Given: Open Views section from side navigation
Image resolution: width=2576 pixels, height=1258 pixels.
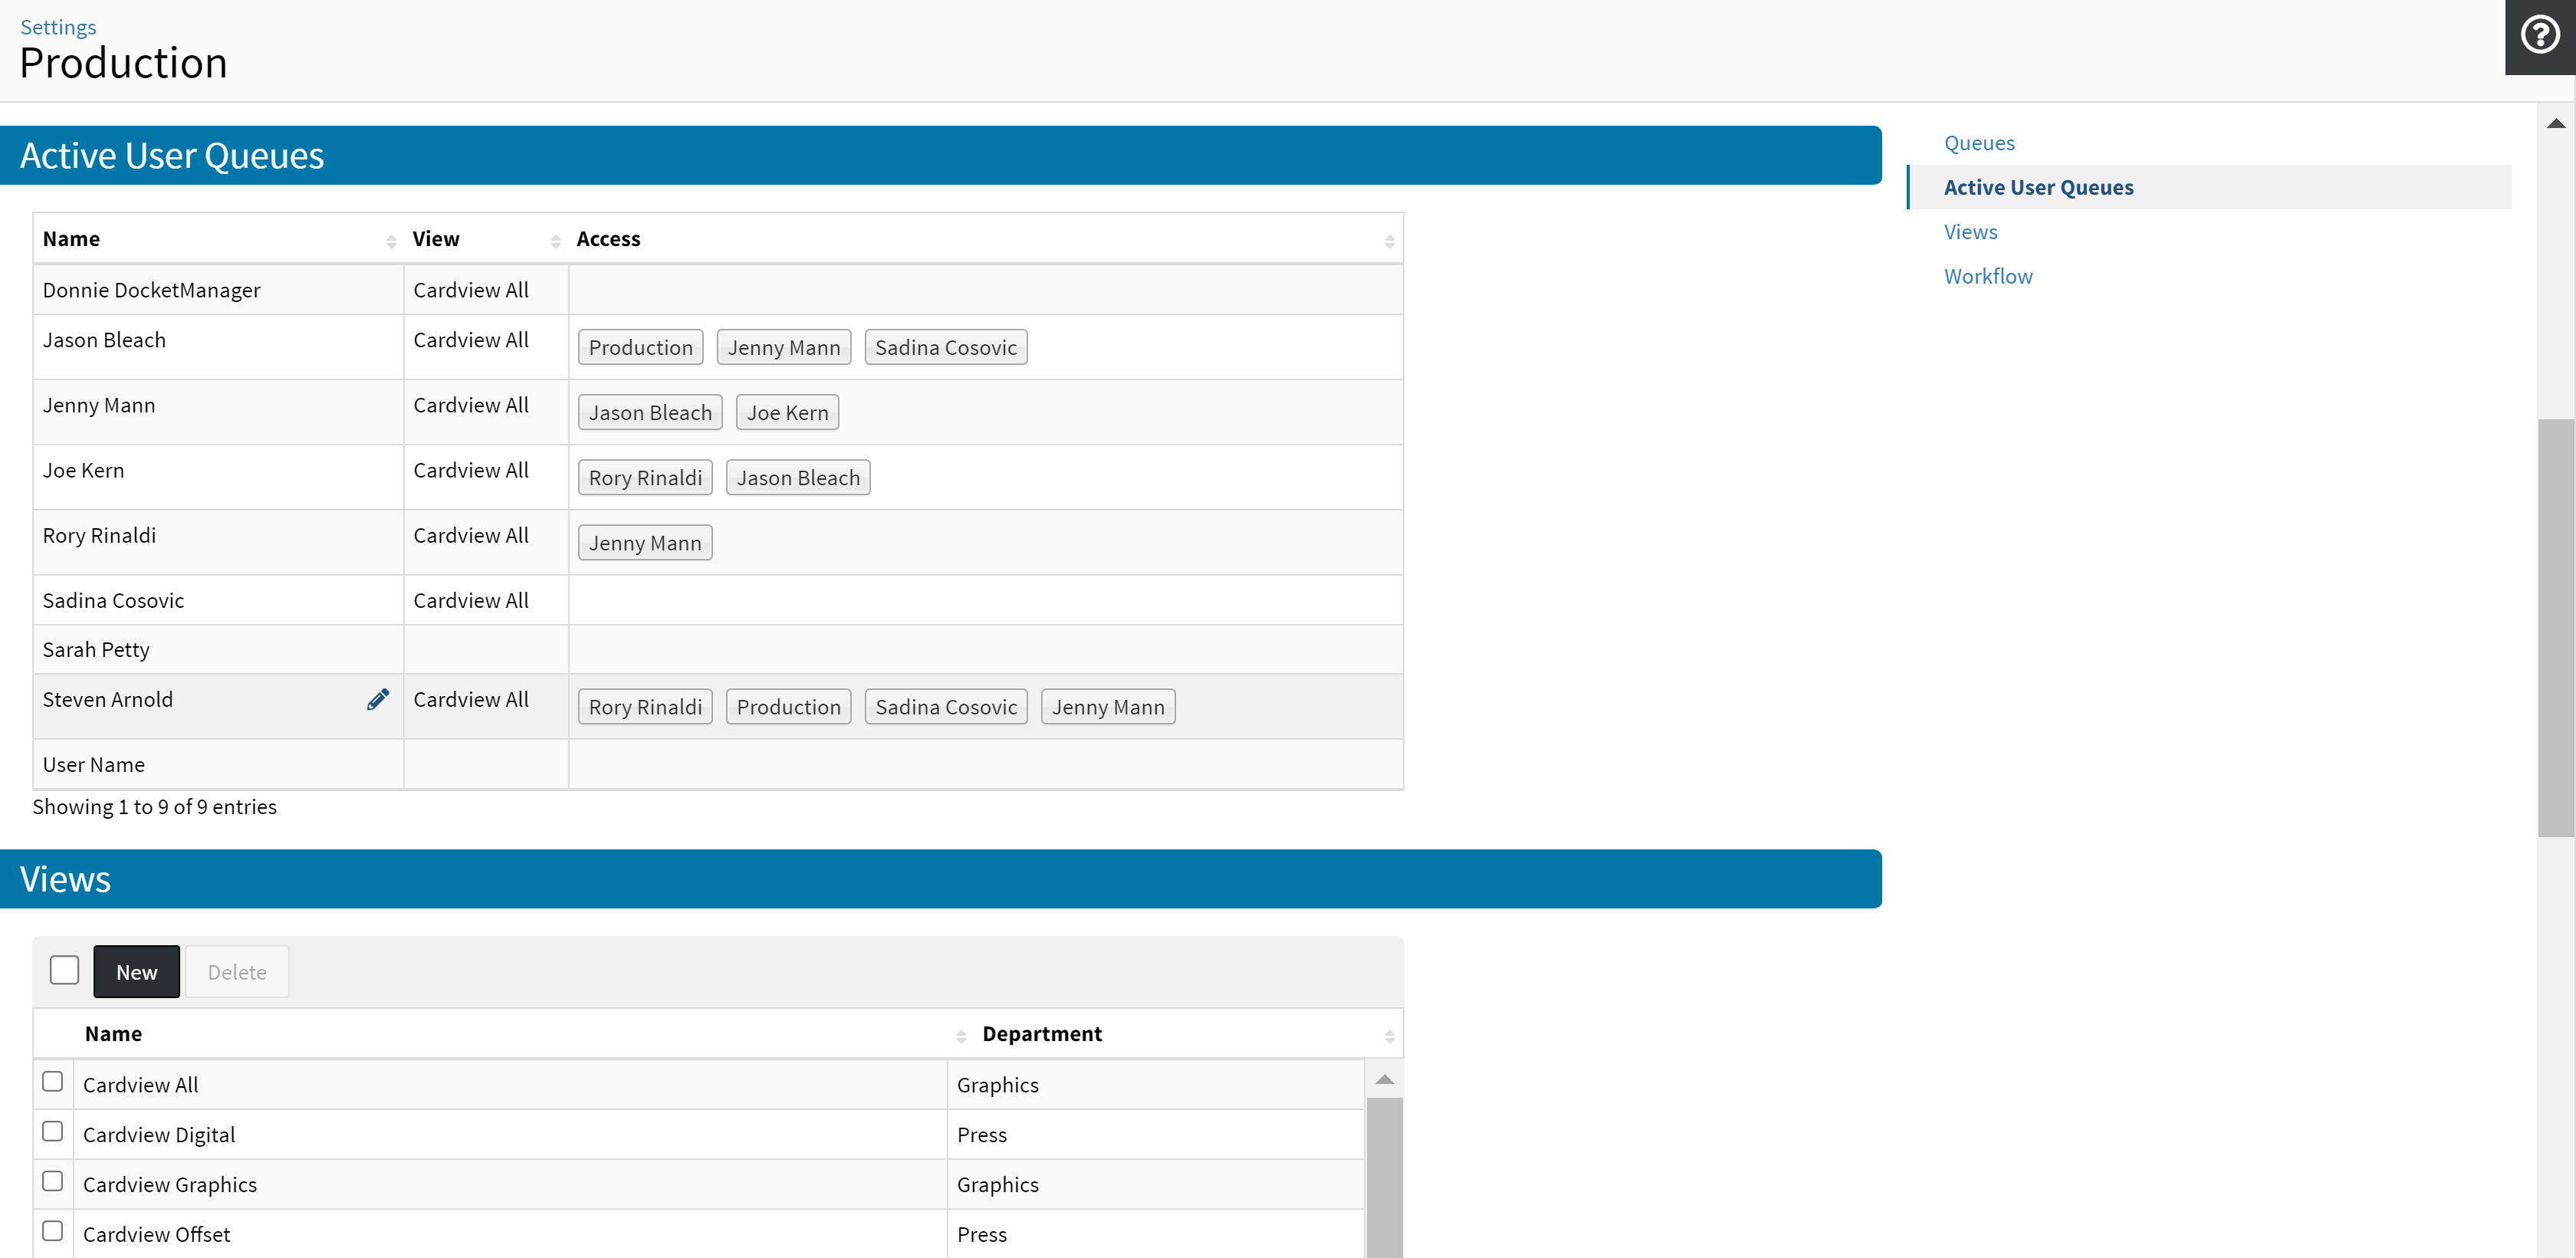Looking at the screenshot, I should [x=1970, y=232].
